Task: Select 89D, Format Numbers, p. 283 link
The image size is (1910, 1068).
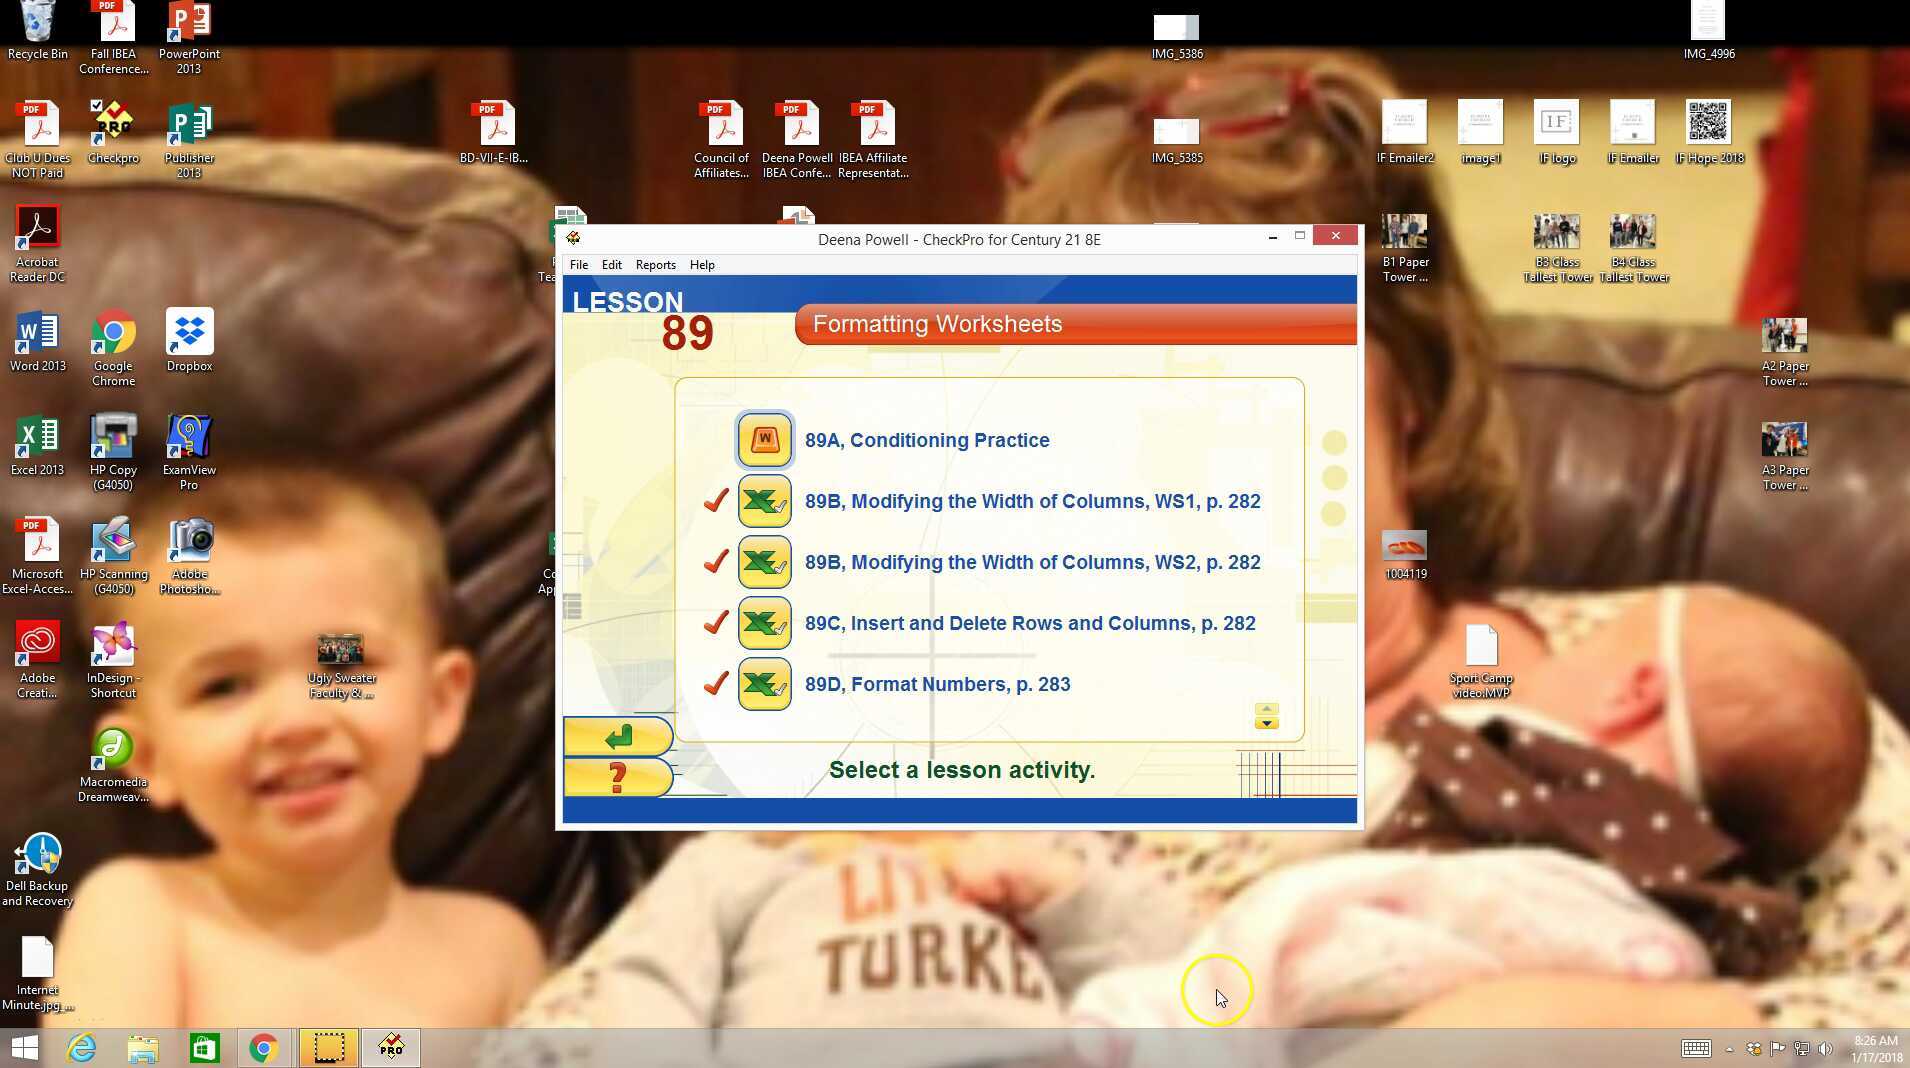Action: point(937,684)
